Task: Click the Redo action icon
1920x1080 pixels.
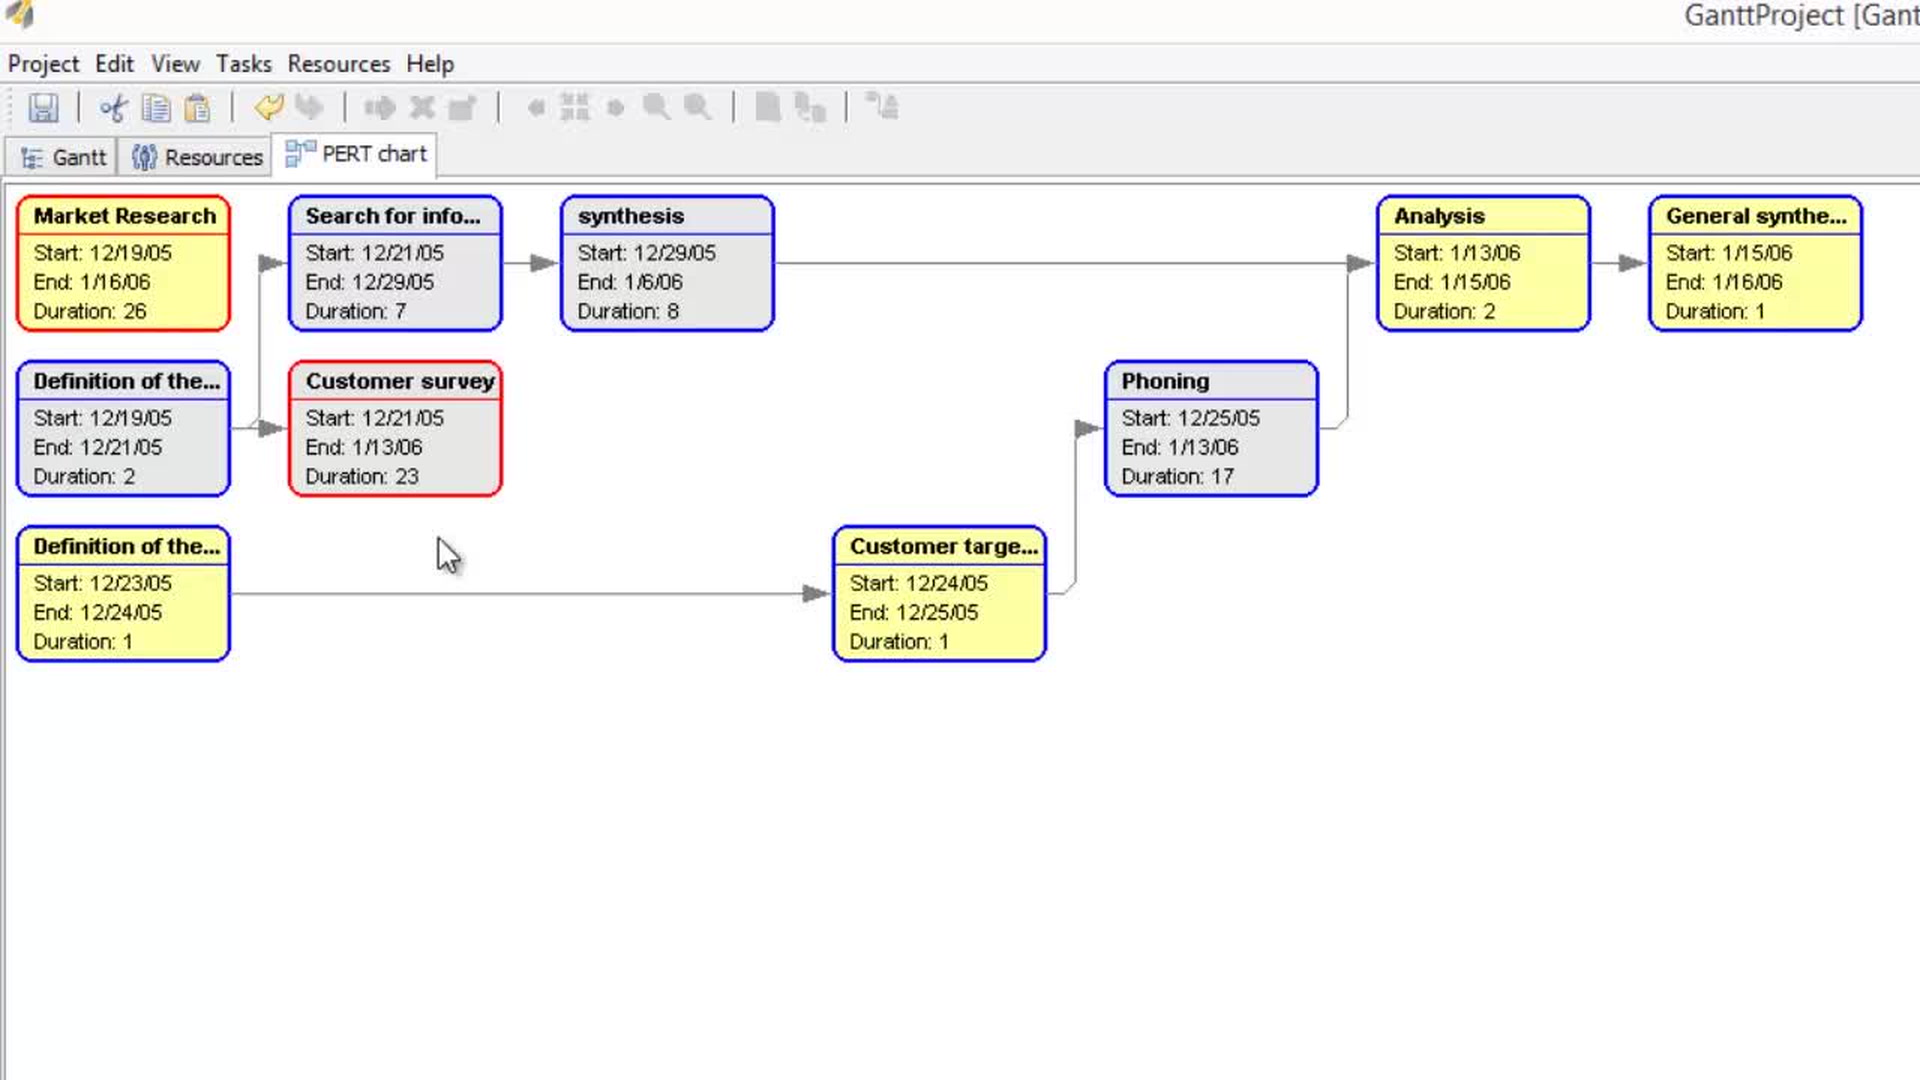Action: 309,107
